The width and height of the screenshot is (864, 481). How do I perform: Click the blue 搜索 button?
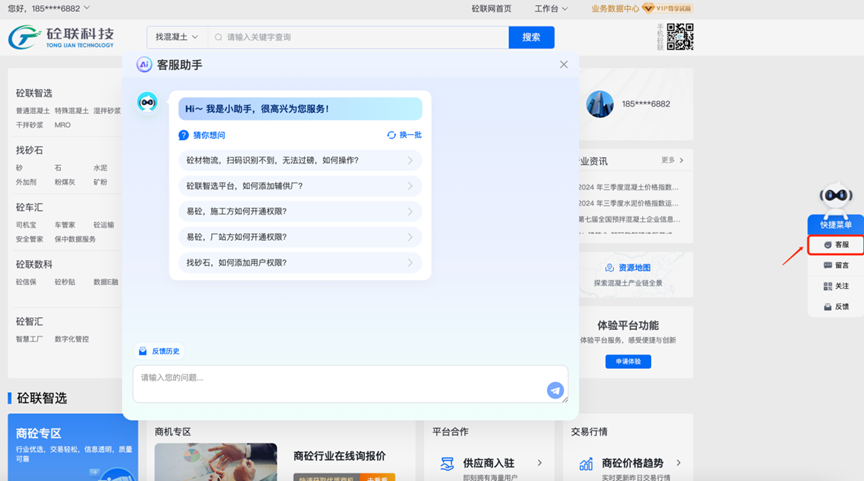[531, 37]
